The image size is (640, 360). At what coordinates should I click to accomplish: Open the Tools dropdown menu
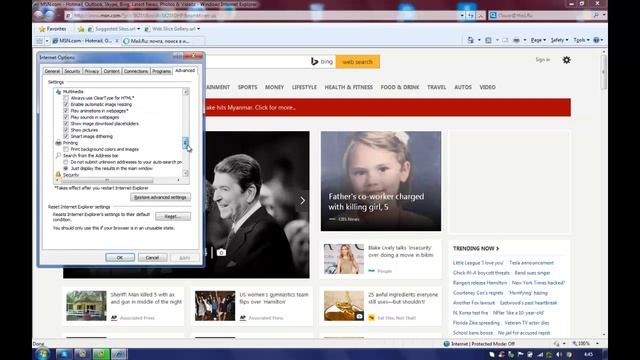pos(581,40)
